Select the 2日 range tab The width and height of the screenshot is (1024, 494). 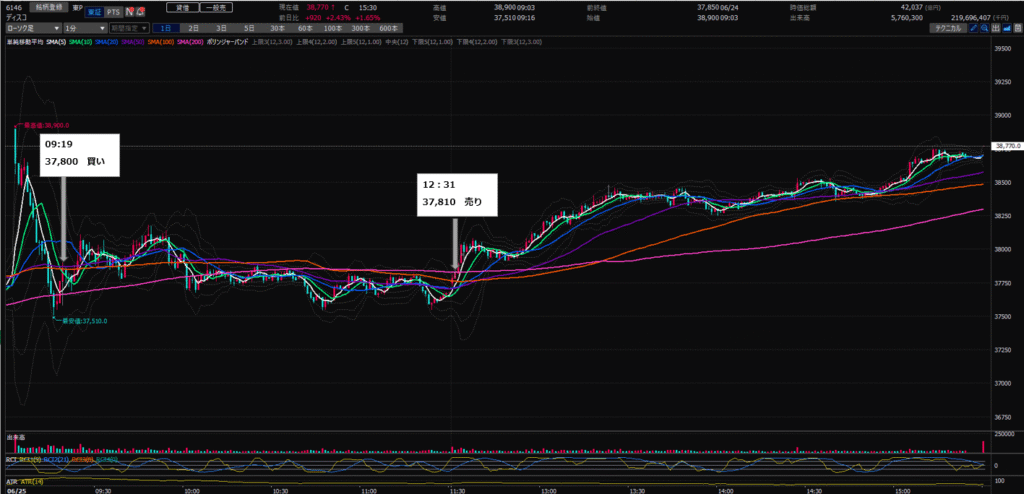click(193, 29)
